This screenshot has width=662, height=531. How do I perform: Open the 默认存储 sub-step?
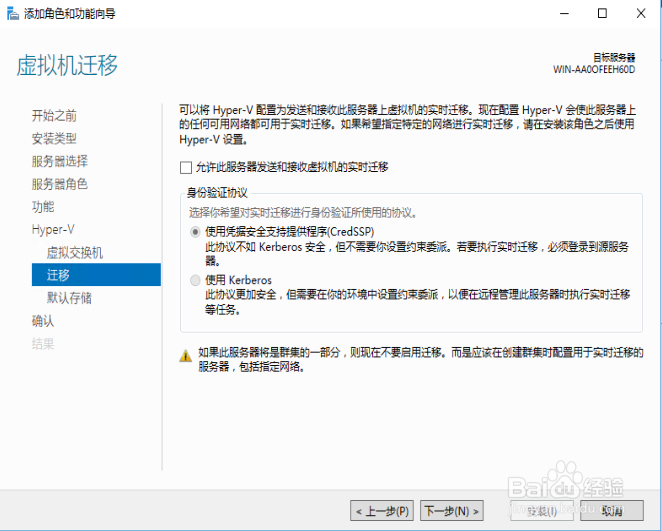click(69, 298)
